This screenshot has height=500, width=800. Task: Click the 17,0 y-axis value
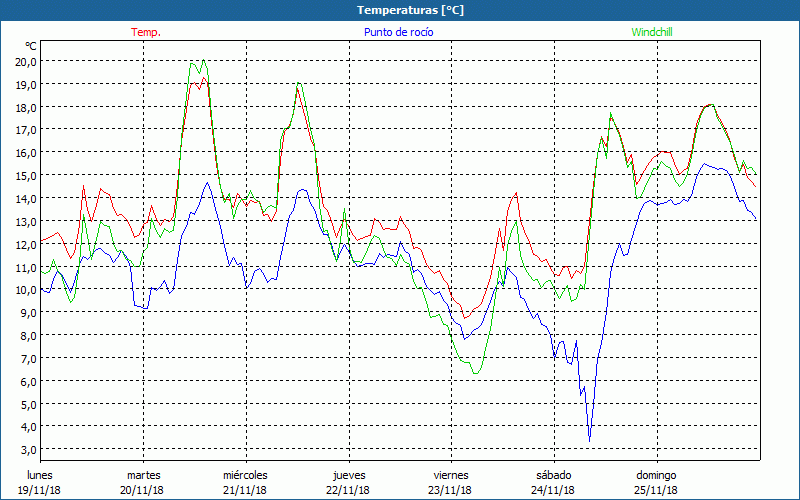pyautogui.click(x=27, y=130)
